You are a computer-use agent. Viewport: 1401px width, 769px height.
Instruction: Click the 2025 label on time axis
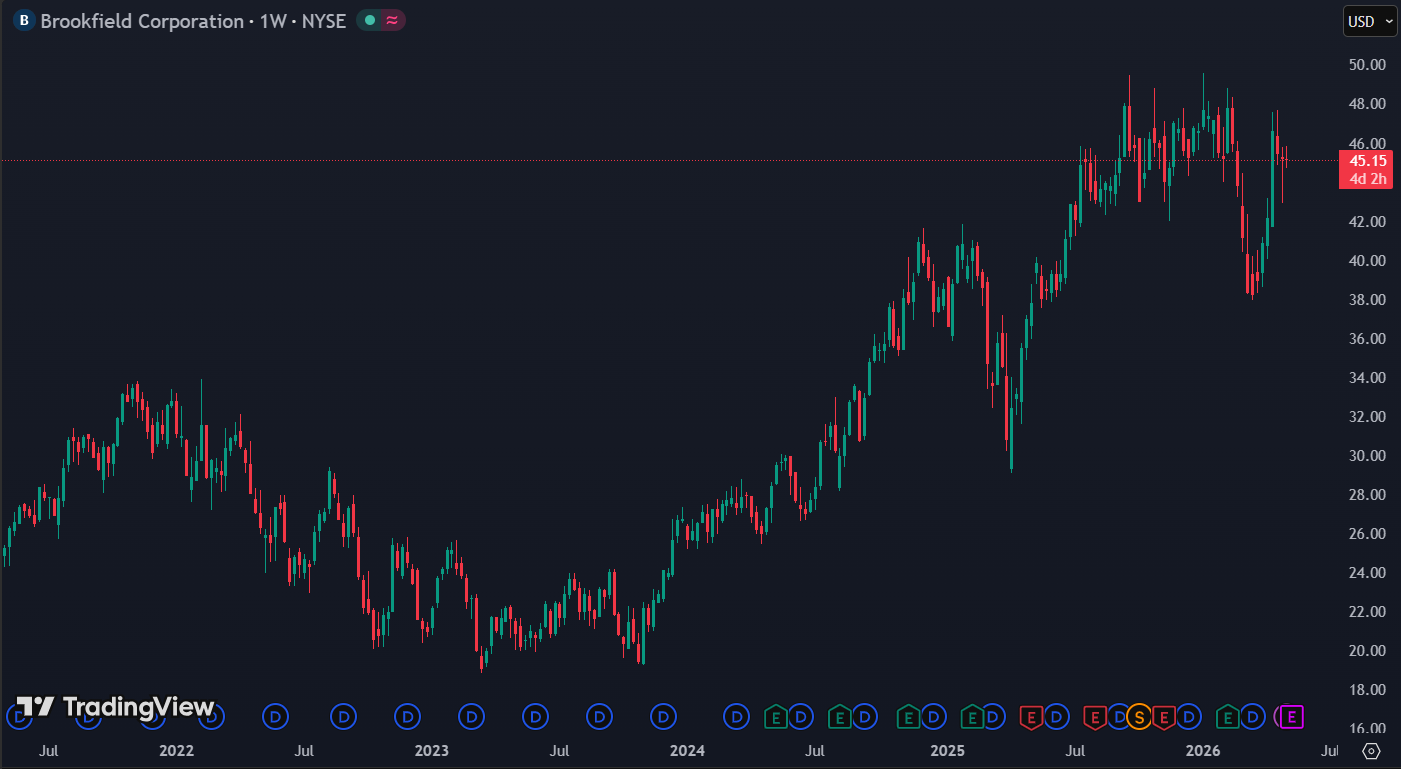[946, 750]
